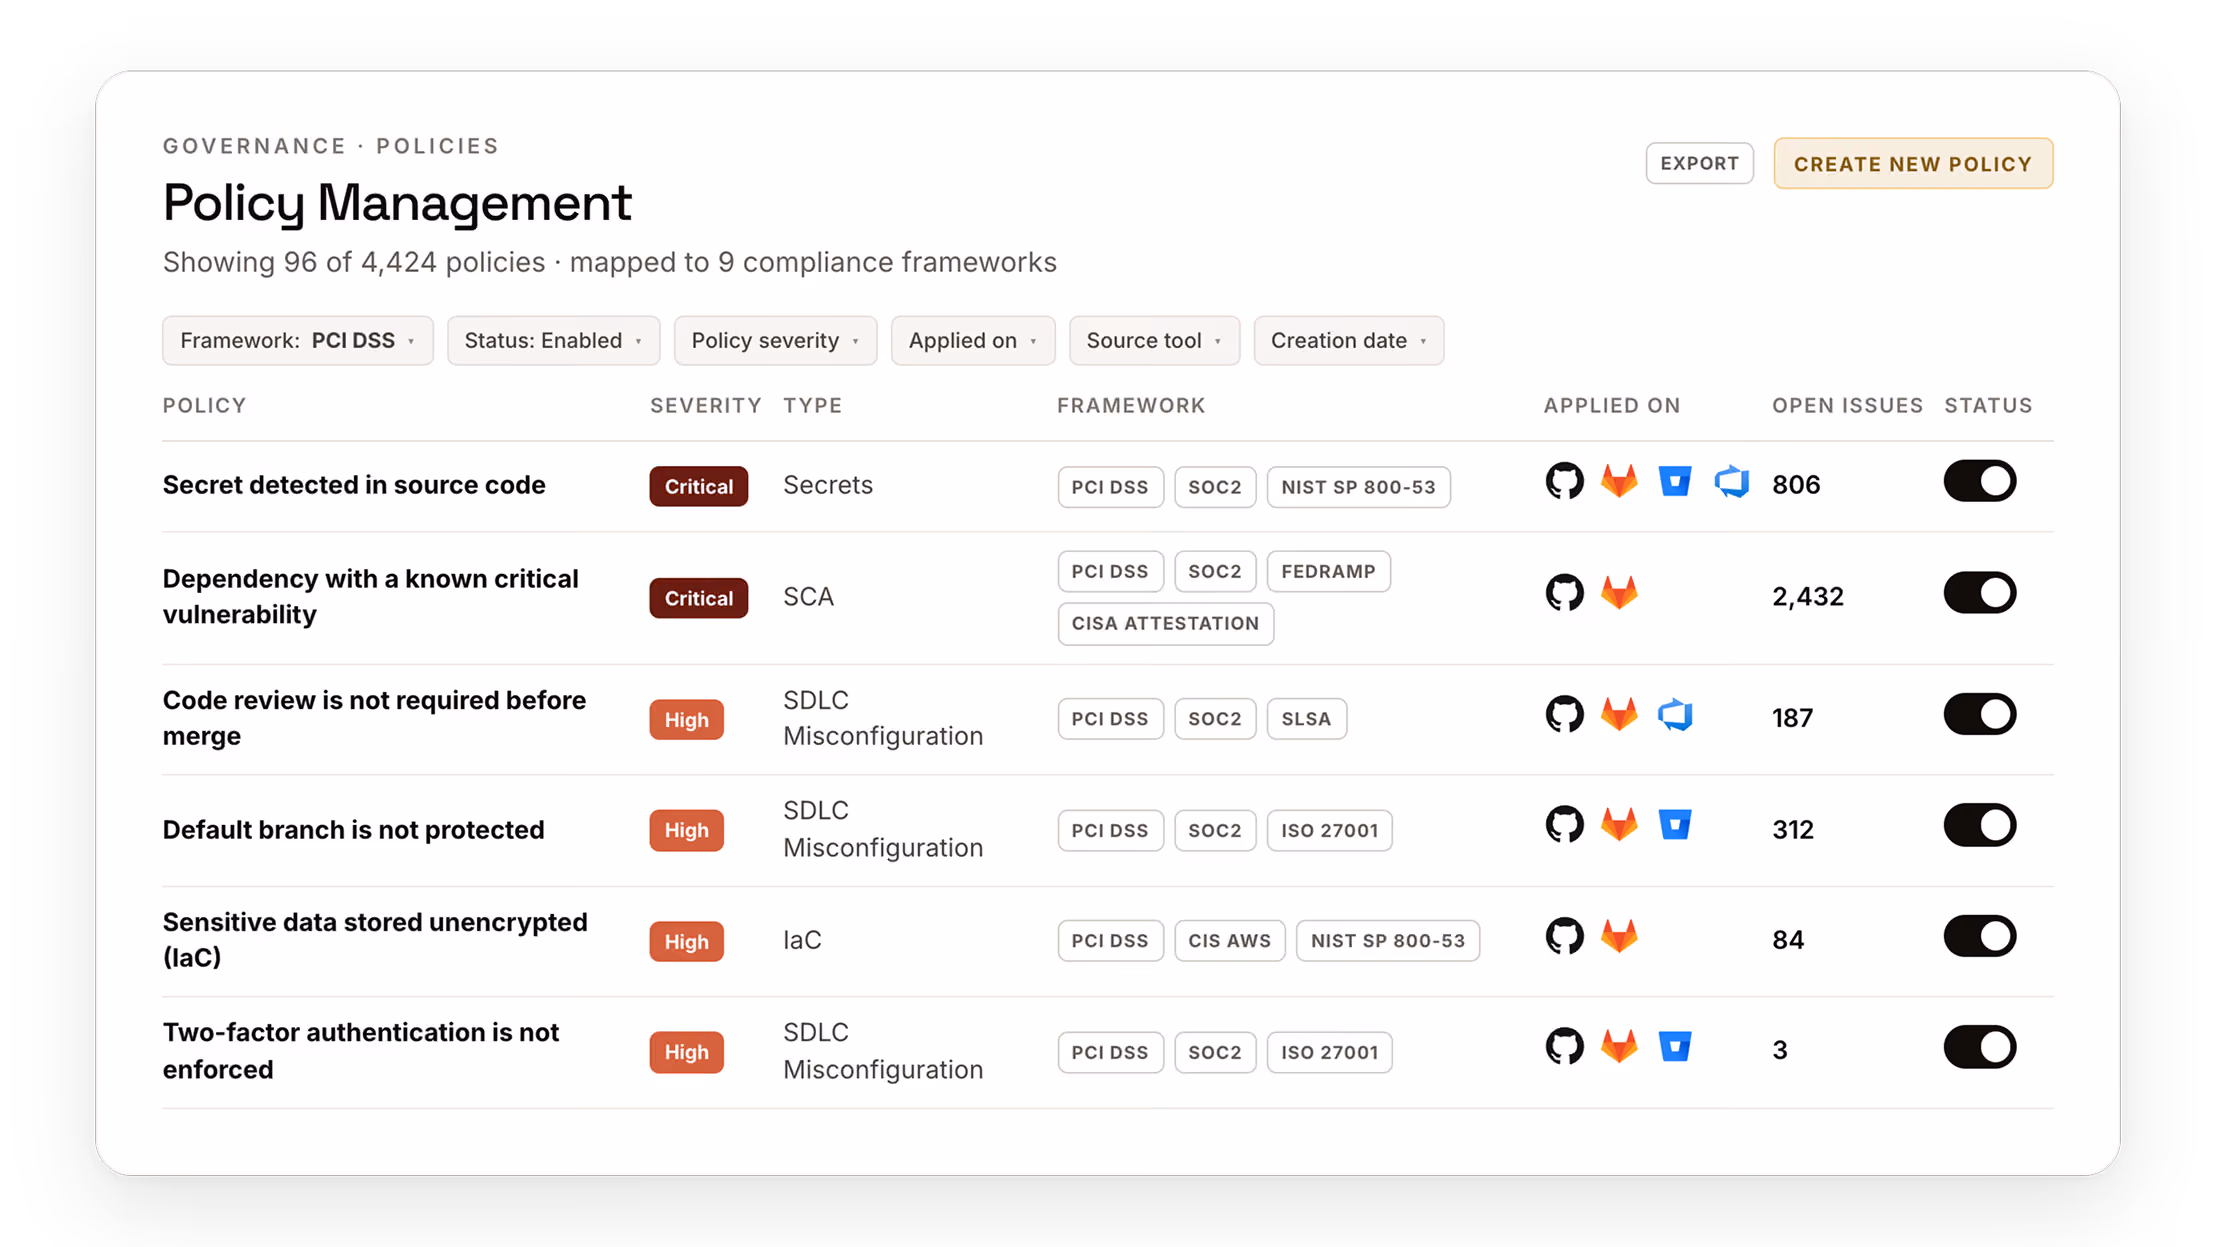
Task: Click GitHub icon in Code review row
Action: (x=1564, y=715)
